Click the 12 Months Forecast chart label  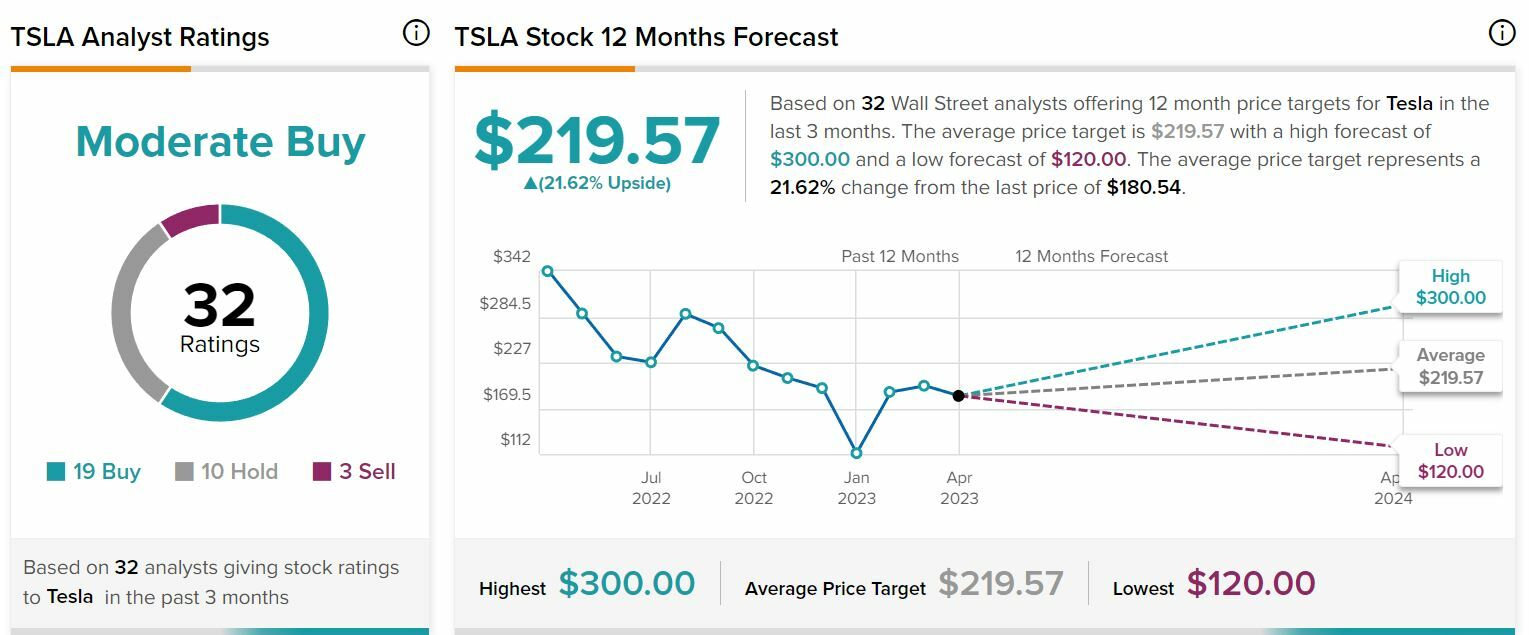tap(1091, 256)
